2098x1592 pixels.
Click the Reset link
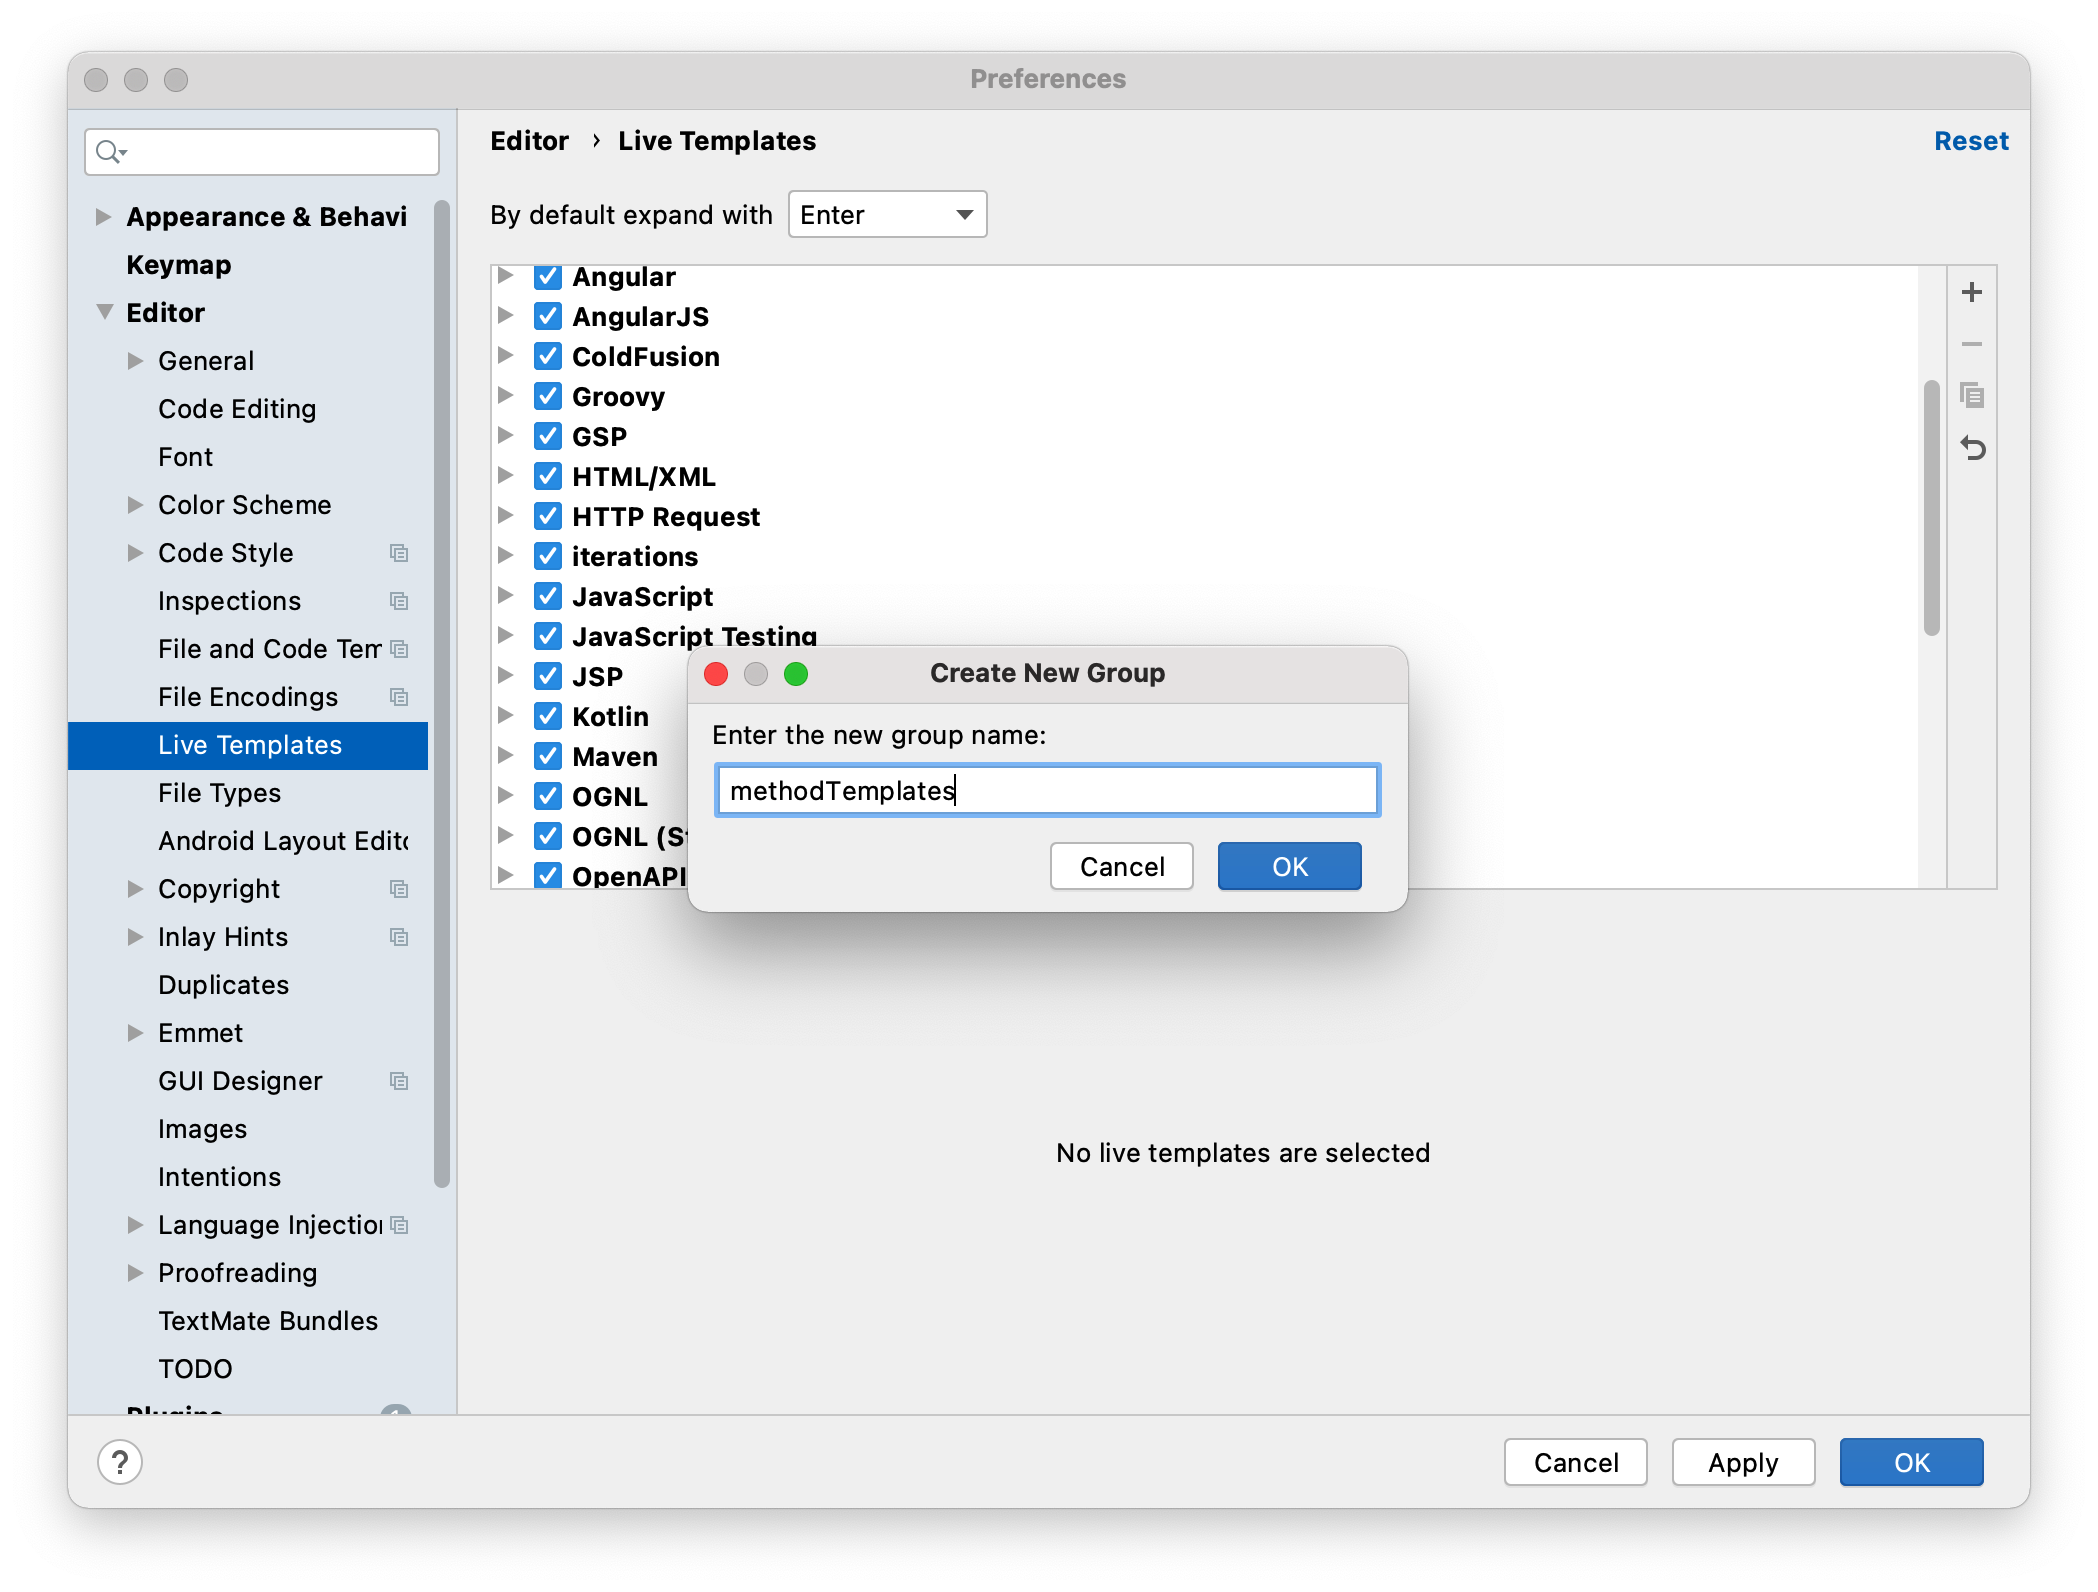click(1971, 141)
